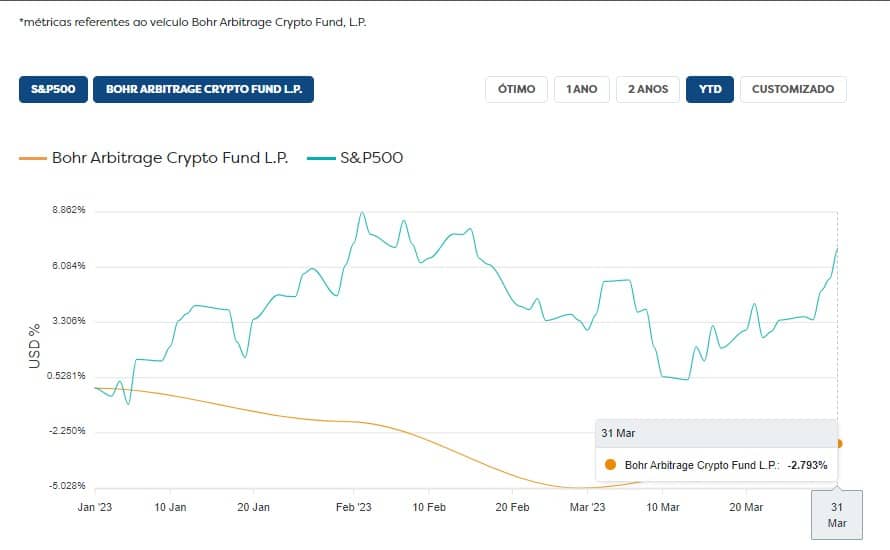Click the 6.084% y-axis label
The width and height of the screenshot is (890, 550).
point(69,266)
